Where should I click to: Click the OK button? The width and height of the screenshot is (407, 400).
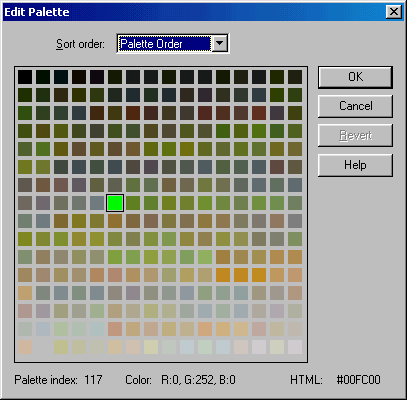[x=355, y=77]
